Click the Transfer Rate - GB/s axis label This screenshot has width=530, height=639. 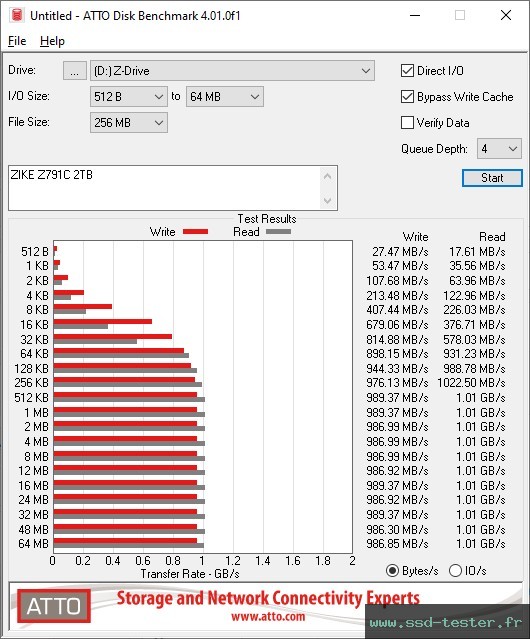tap(190, 574)
